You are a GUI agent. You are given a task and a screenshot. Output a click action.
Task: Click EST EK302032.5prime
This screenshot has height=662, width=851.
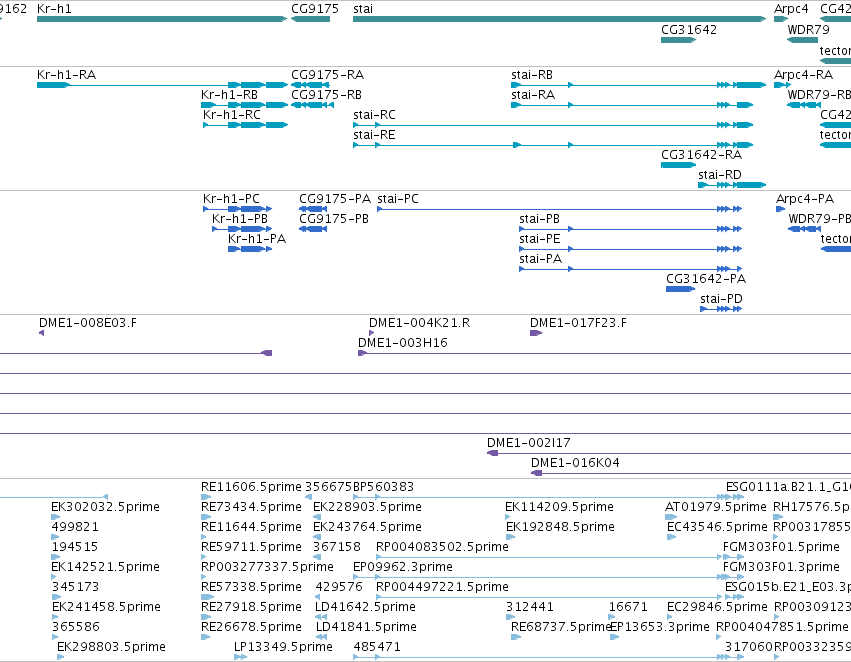pos(55,517)
